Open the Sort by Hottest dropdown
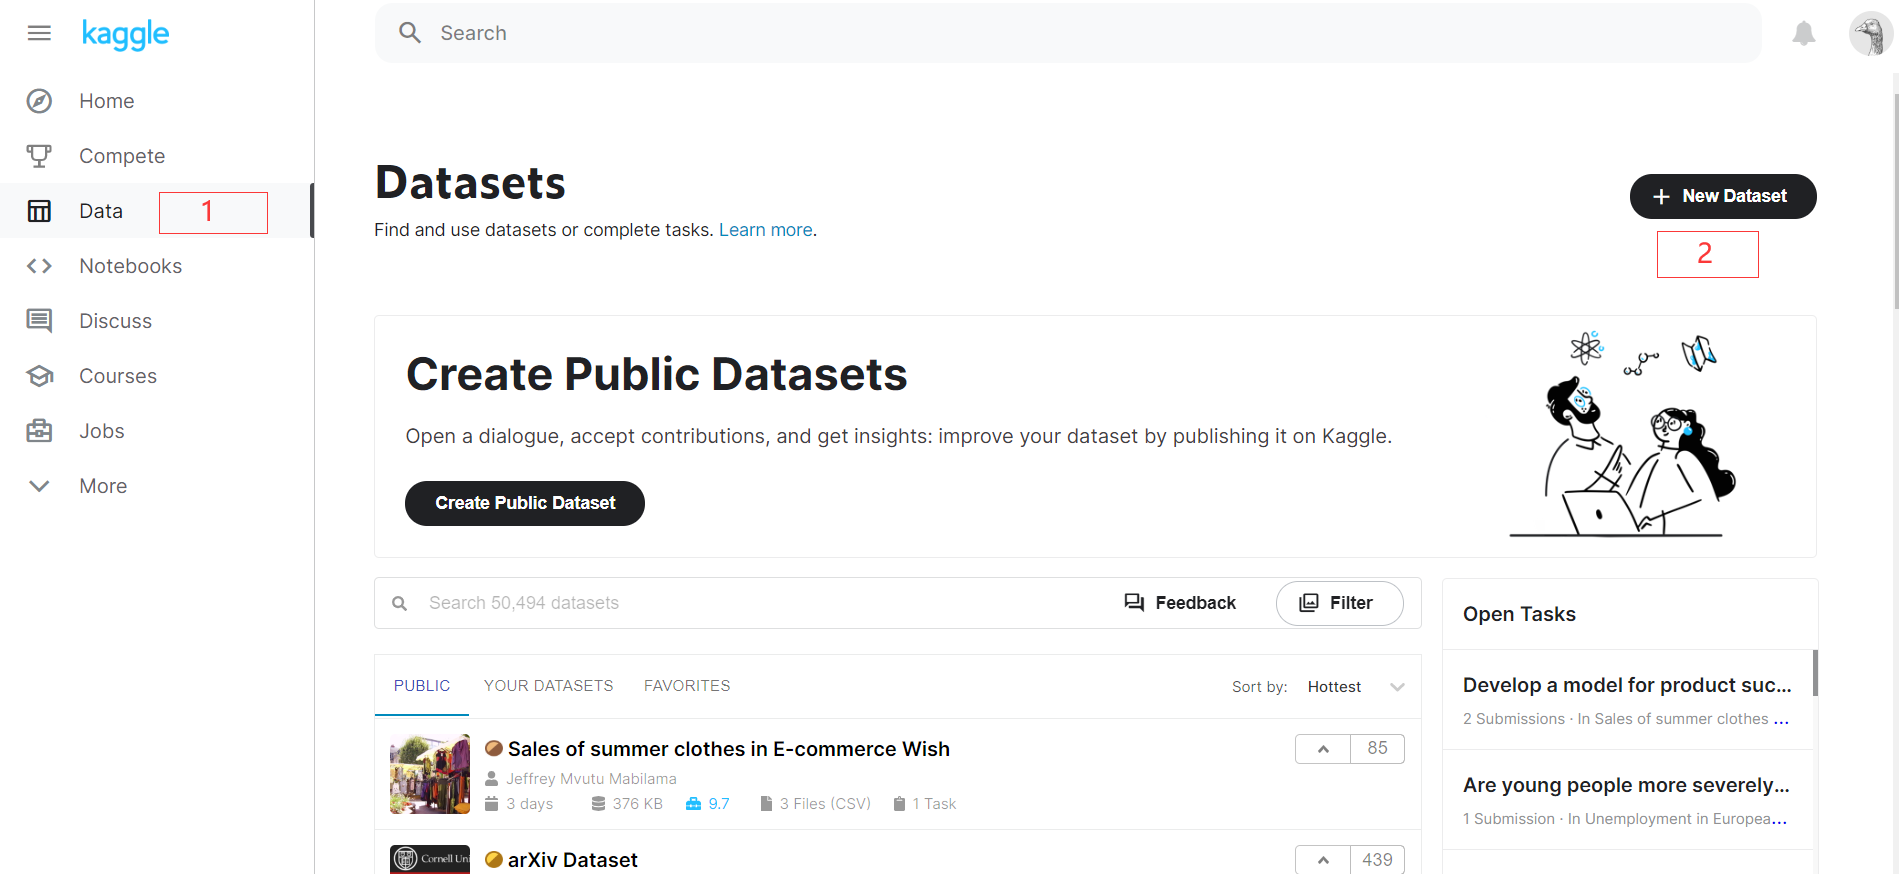 coord(1355,687)
